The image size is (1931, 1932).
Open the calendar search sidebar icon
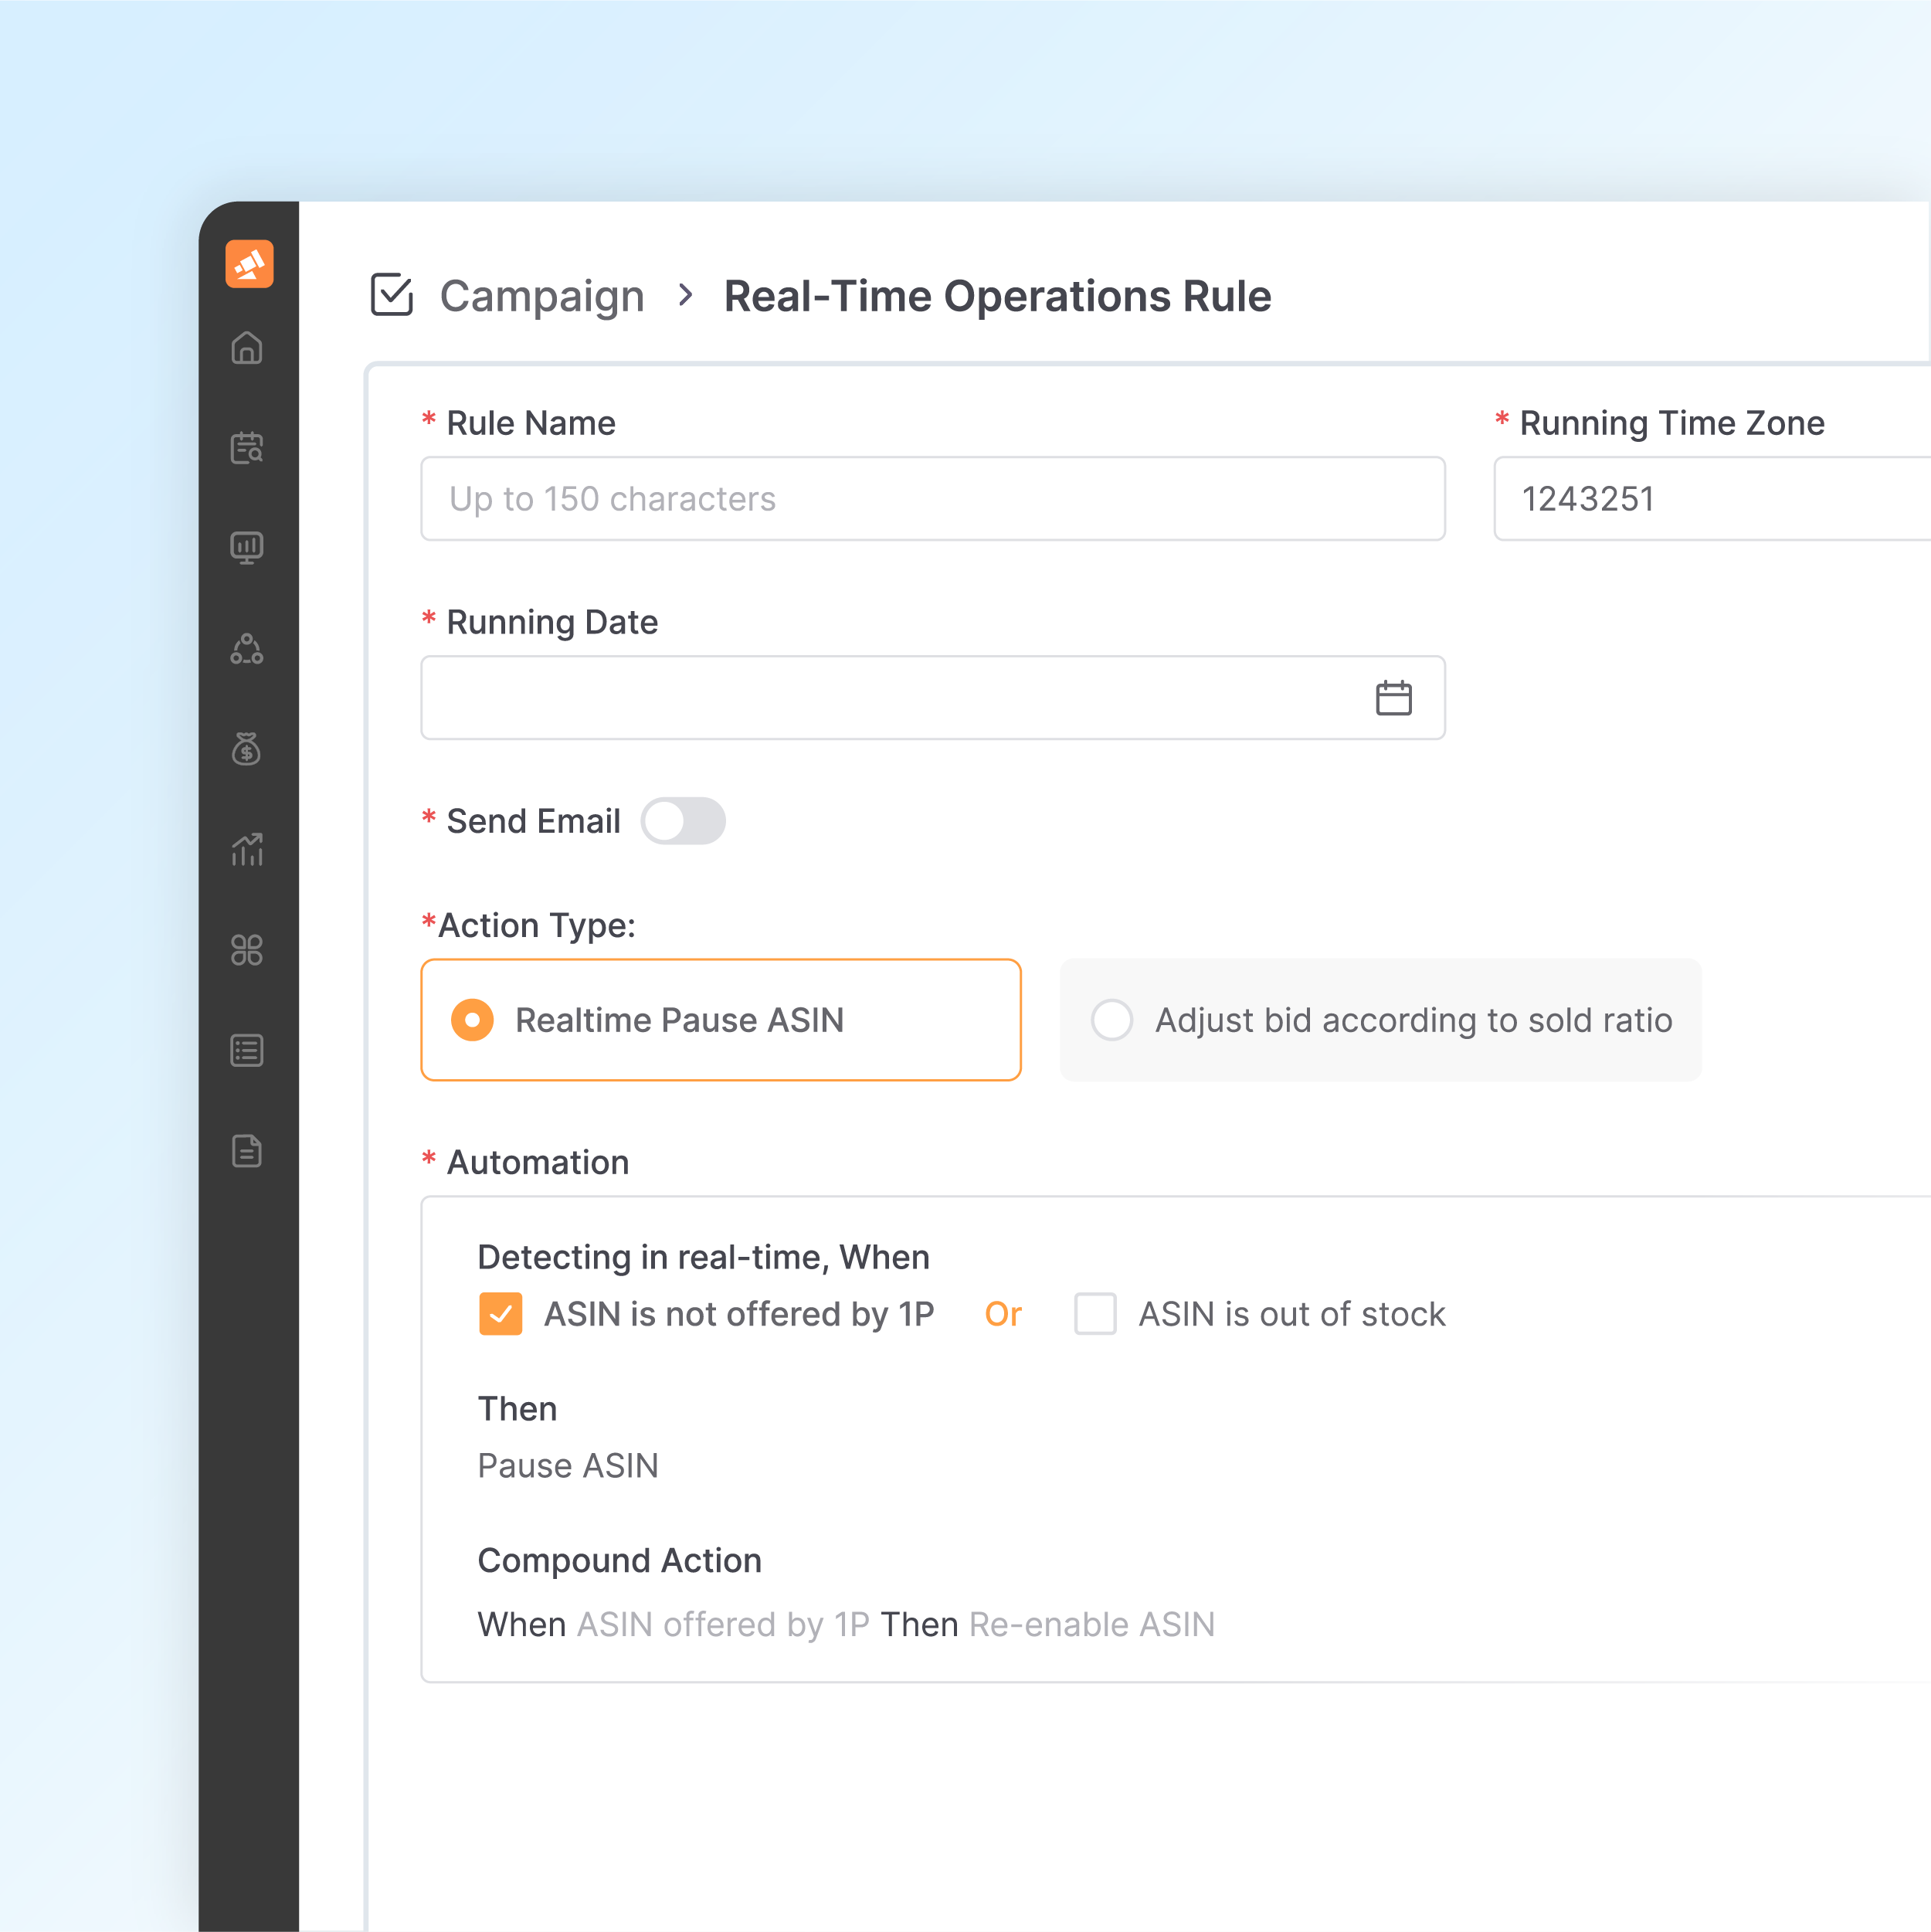point(247,448)
